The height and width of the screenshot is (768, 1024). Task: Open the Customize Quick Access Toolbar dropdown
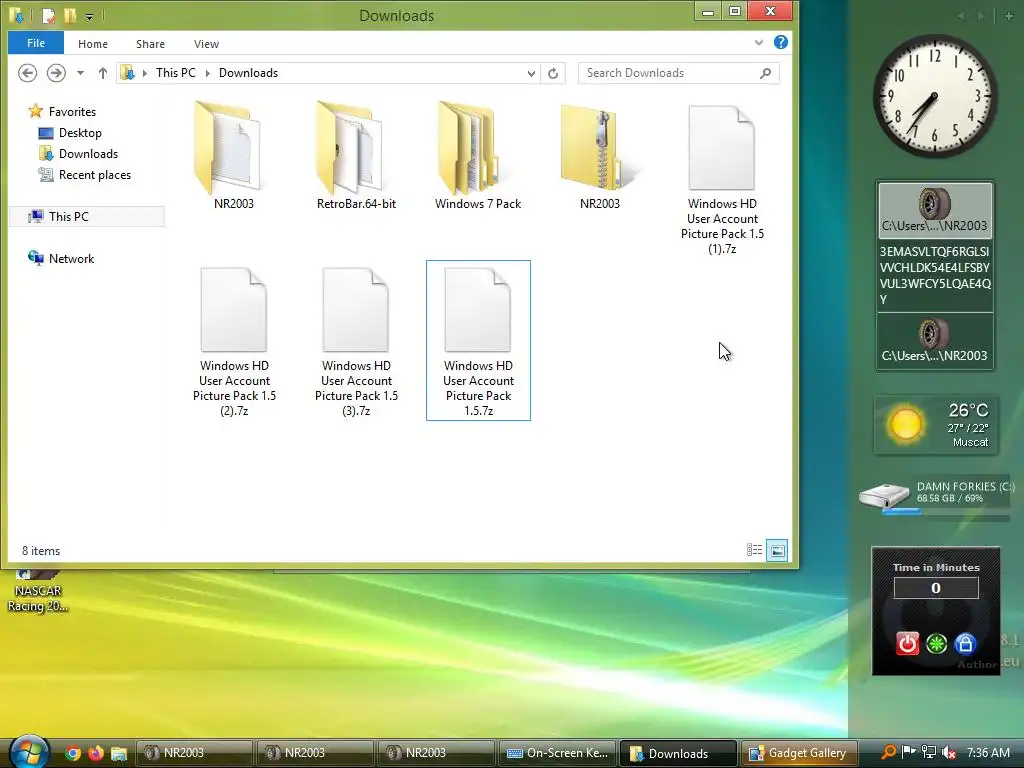pos(89,16)
